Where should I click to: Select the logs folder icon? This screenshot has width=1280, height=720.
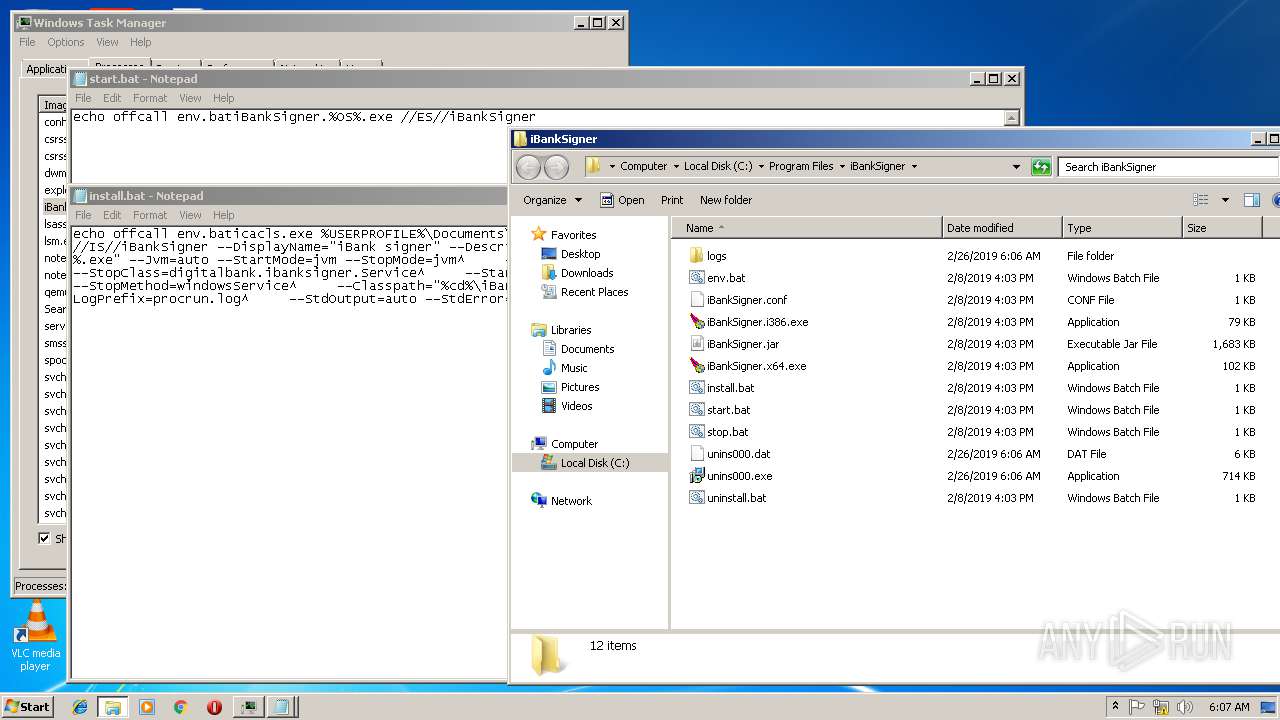(x=697, y=256)
